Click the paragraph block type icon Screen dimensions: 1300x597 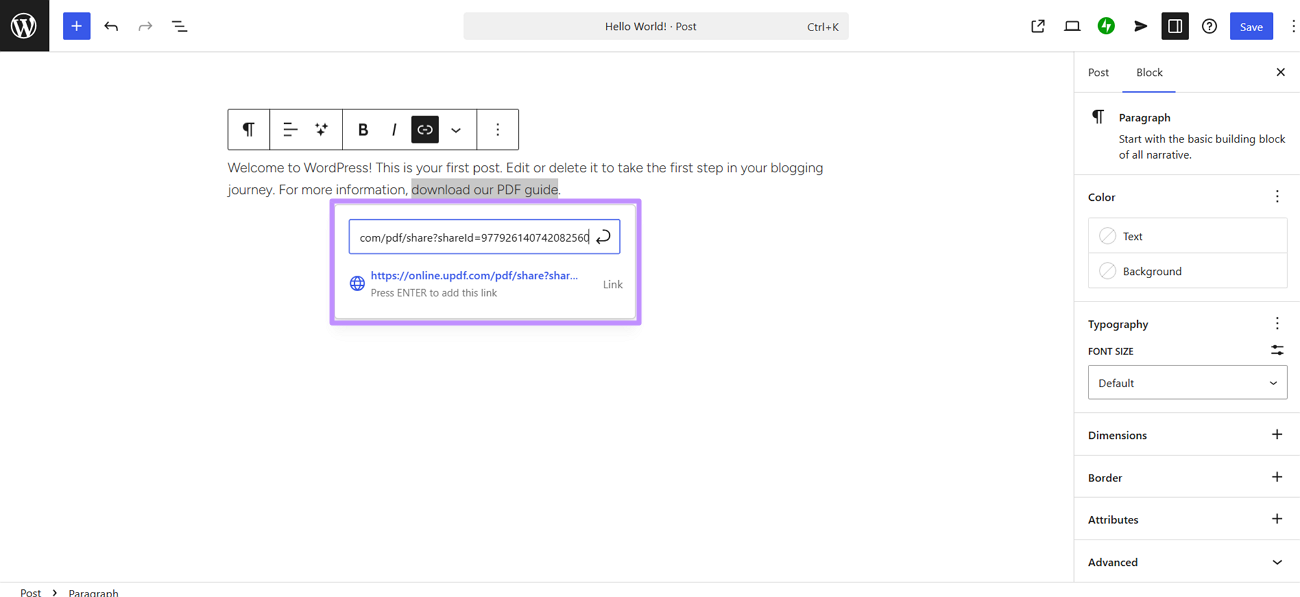tap(248, 129)
